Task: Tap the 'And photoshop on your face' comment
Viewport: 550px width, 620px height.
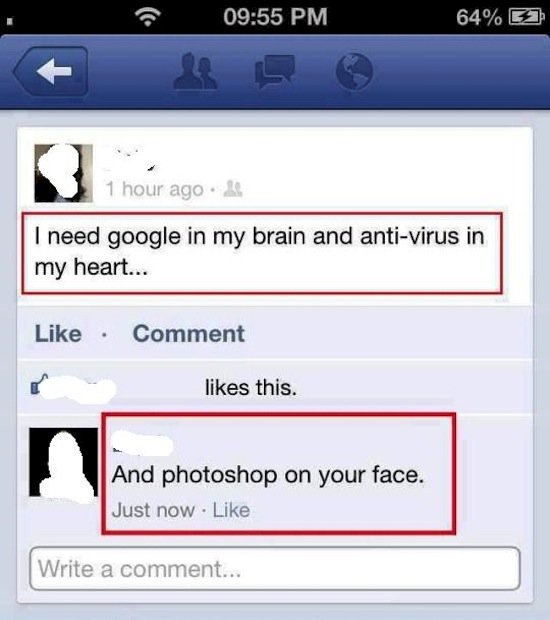Action: pos(268,474)
